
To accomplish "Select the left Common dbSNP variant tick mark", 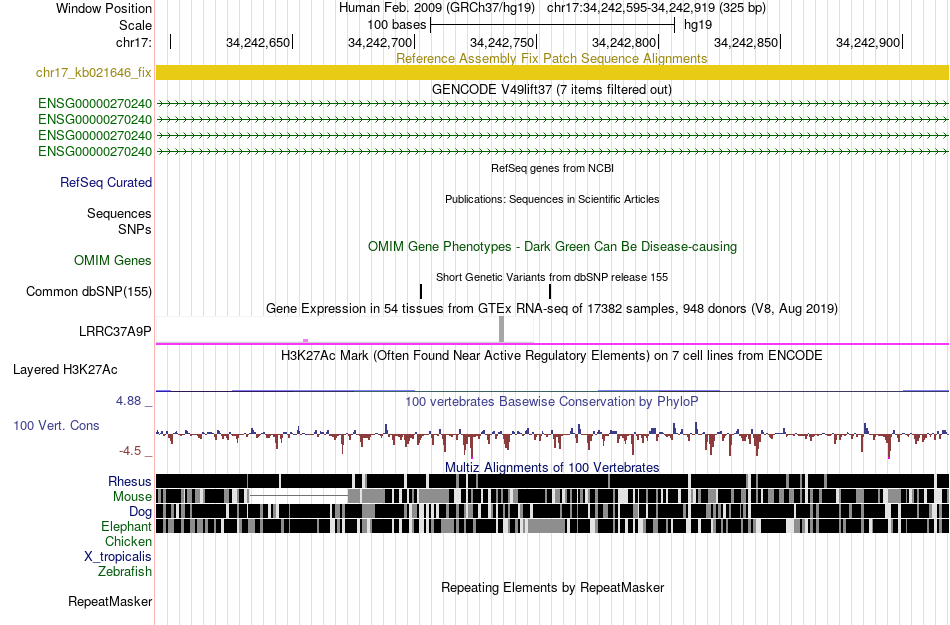I will coord(421,291).
